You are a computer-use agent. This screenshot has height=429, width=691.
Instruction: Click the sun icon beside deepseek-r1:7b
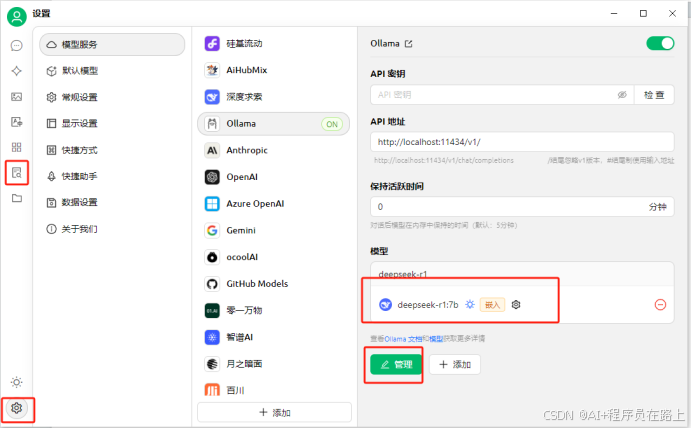[x=470, y=305]
